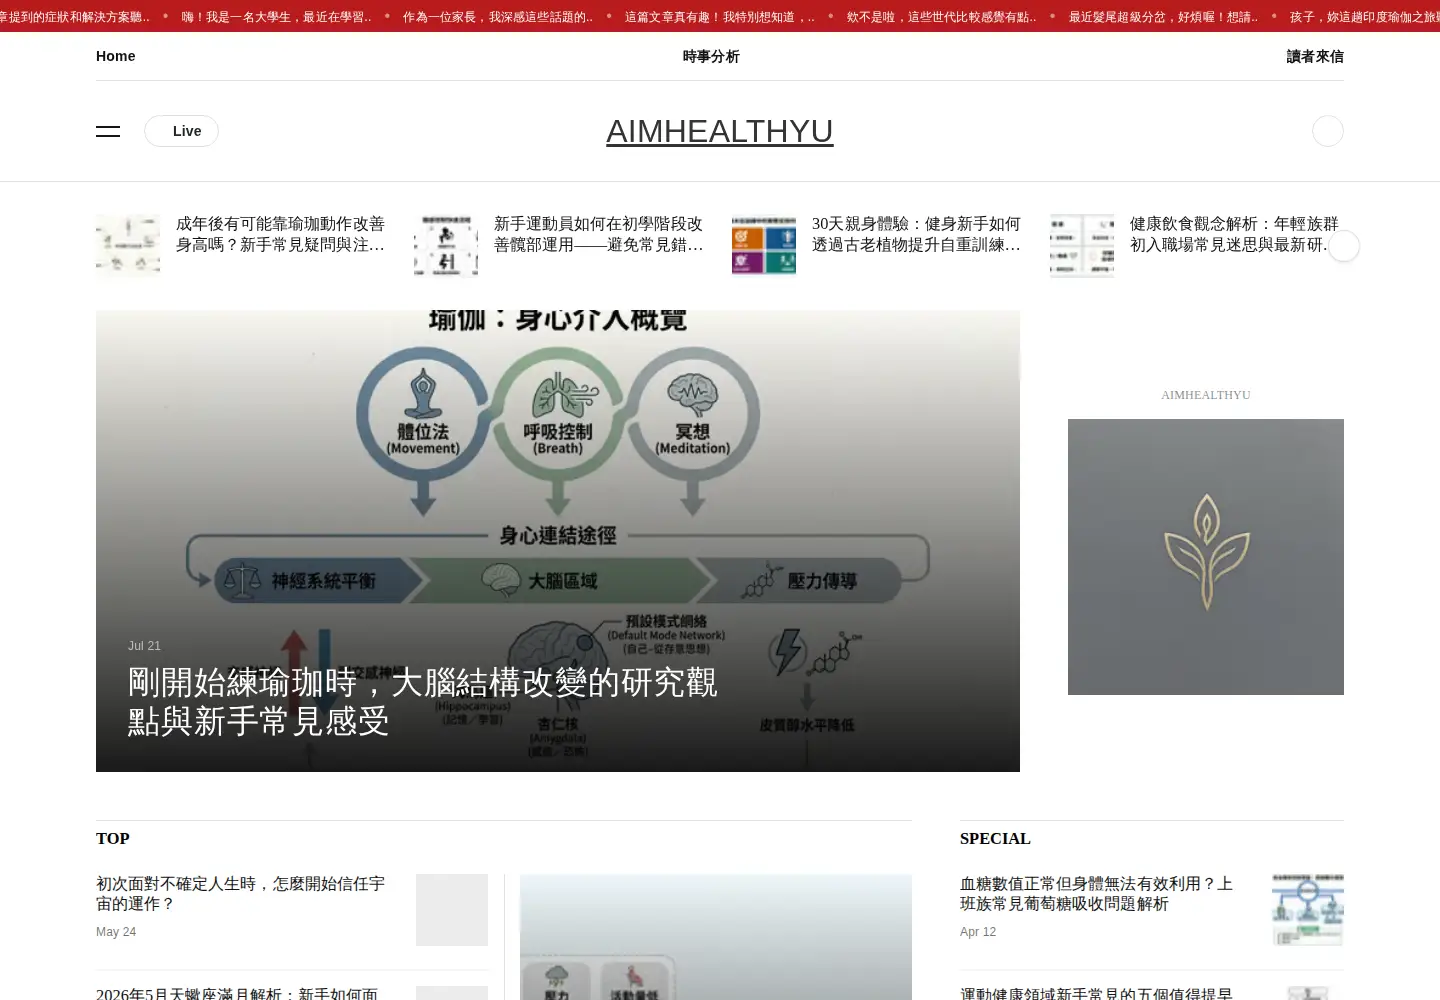Image resolution: width=1440 pixels, height=1000 pixels.
Task: Click the large image in the TOP section
Action: click(x=716, y=937)
